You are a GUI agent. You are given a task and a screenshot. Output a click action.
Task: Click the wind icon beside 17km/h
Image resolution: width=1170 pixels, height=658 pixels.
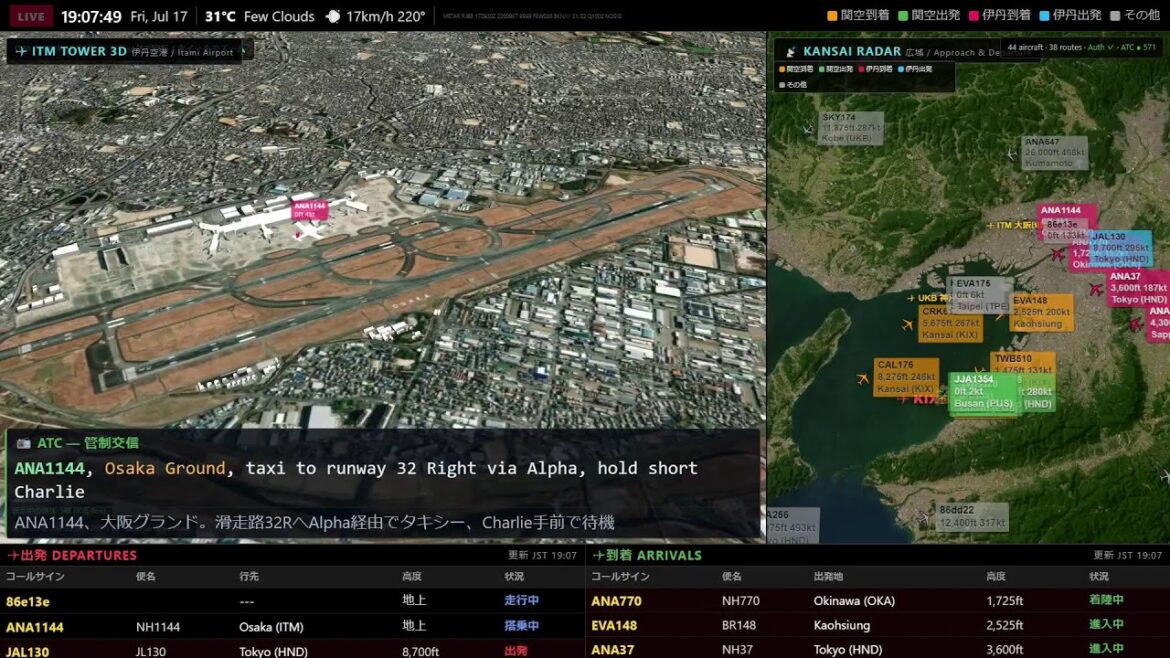coord(334,16)
